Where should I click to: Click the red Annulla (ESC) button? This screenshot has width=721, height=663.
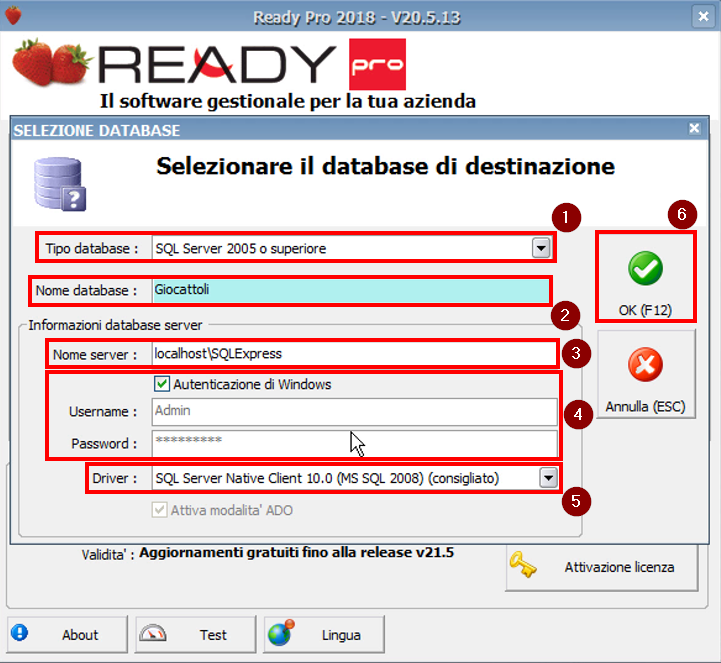(646, 374)
